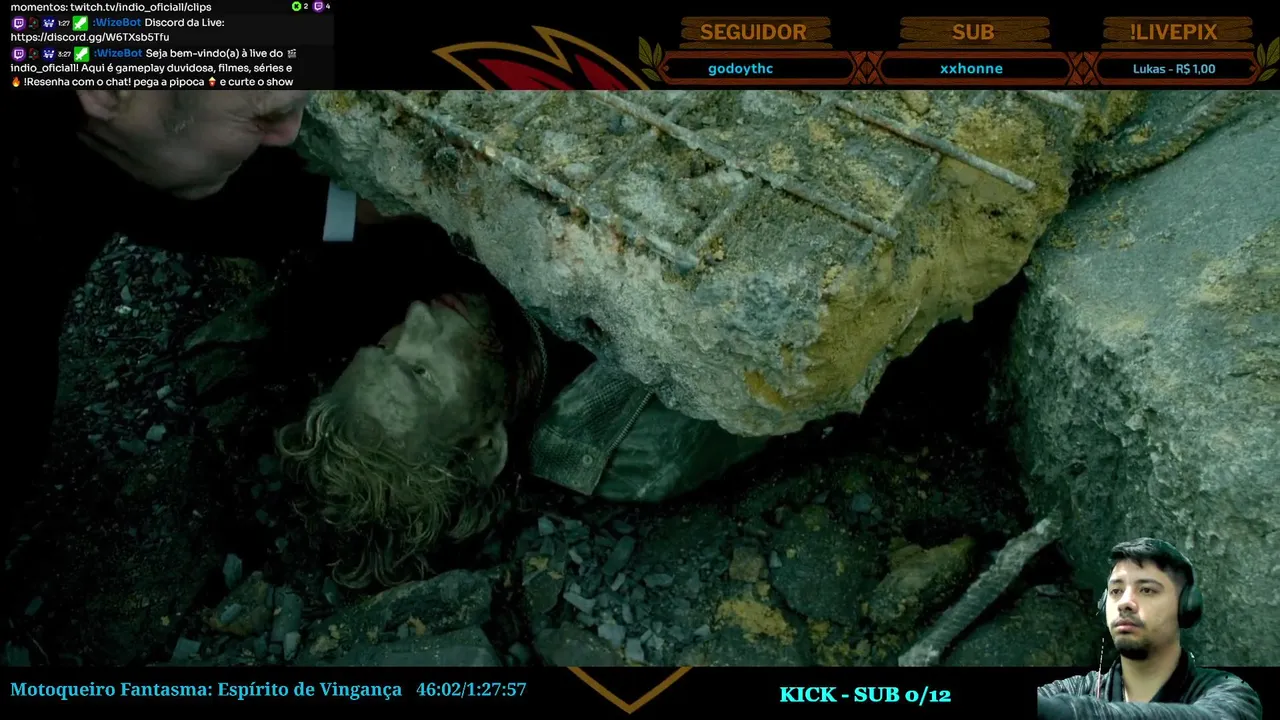Viewport: 1280px width, 720px height.
Task: Open the twitch.tv/indio_oficiall/clips link
Action: pos(140,7)
